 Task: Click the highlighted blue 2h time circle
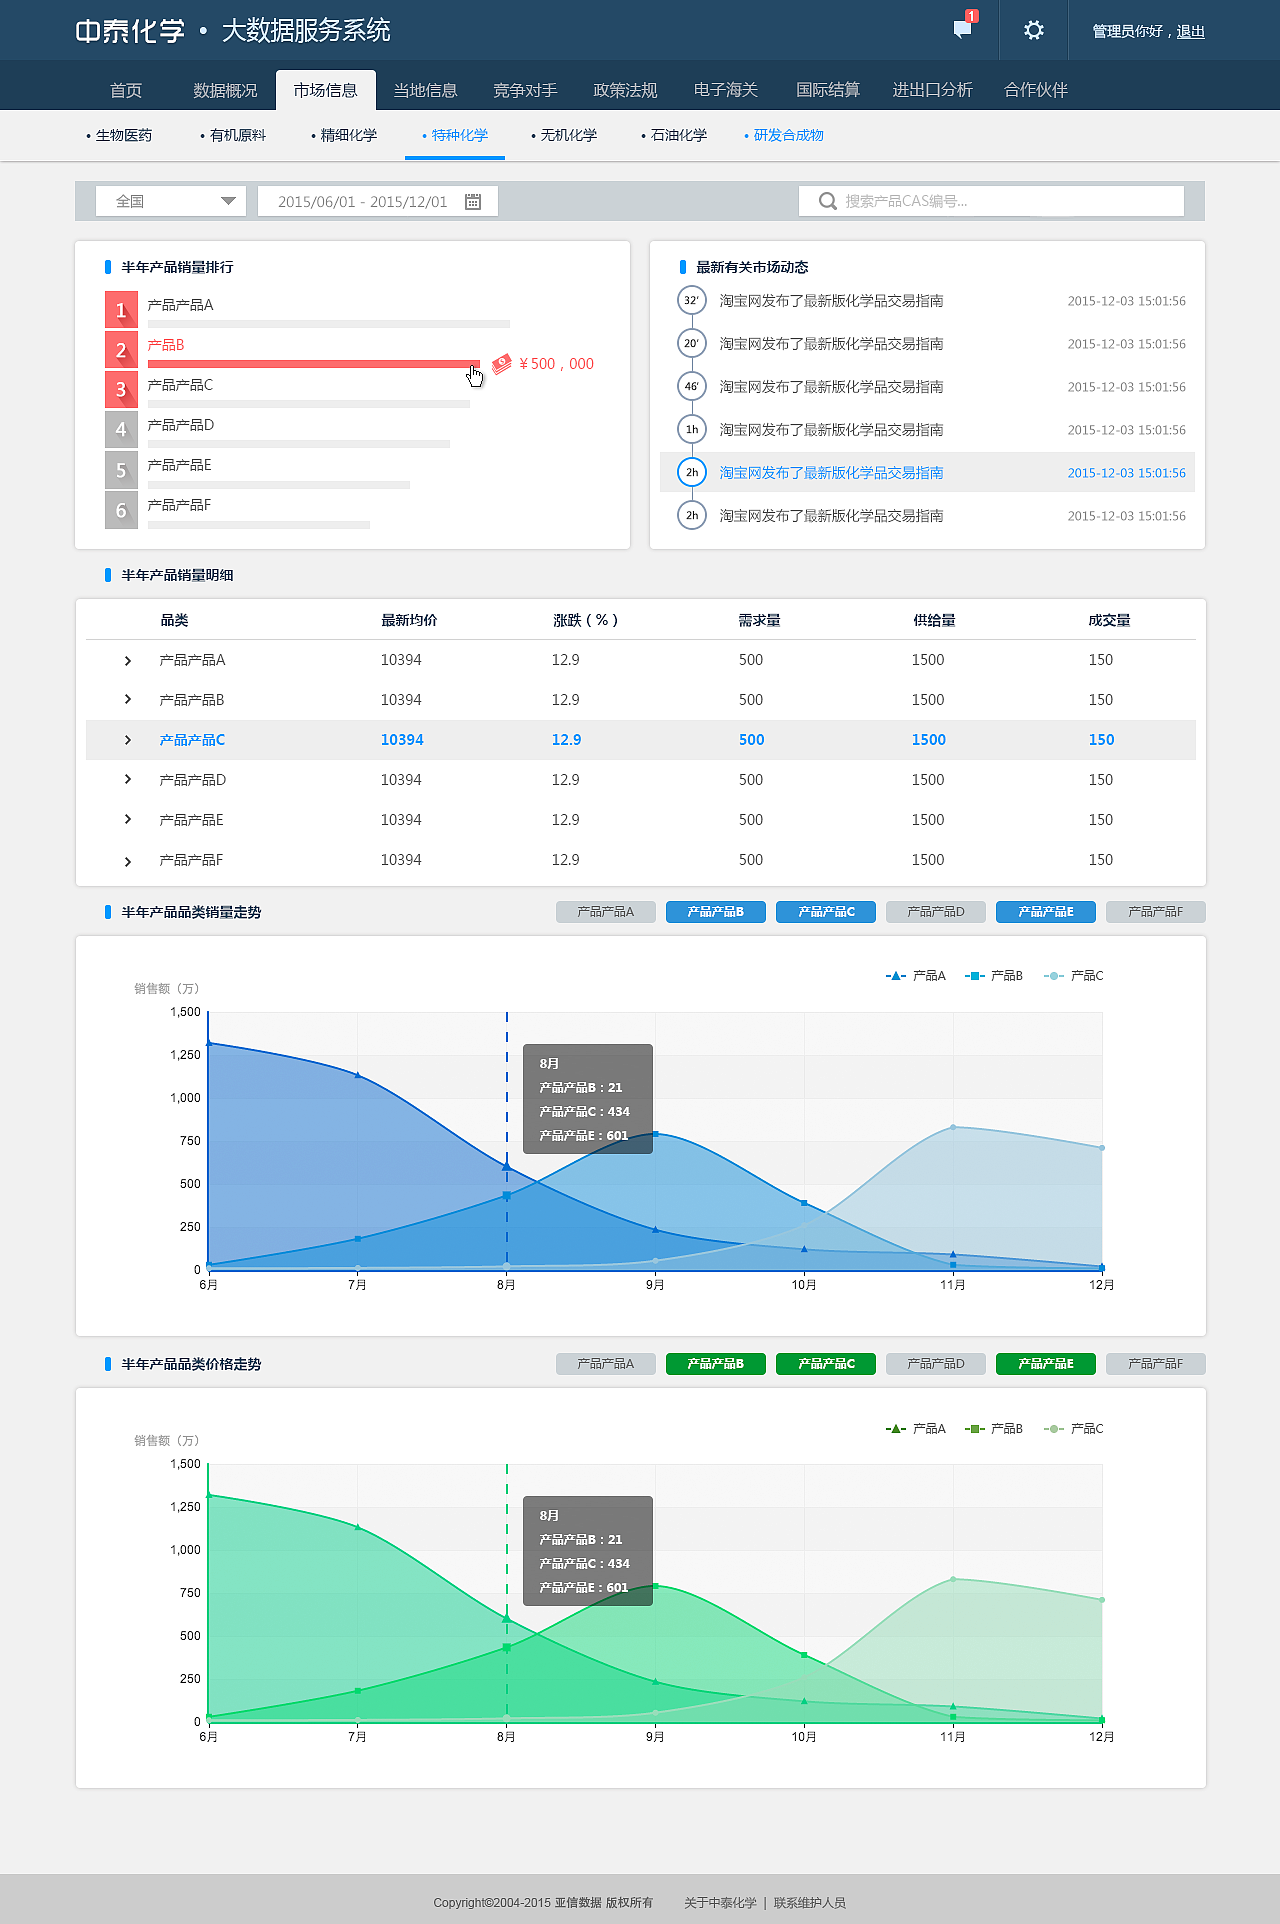pyautogui.click(x=691, y=472)
